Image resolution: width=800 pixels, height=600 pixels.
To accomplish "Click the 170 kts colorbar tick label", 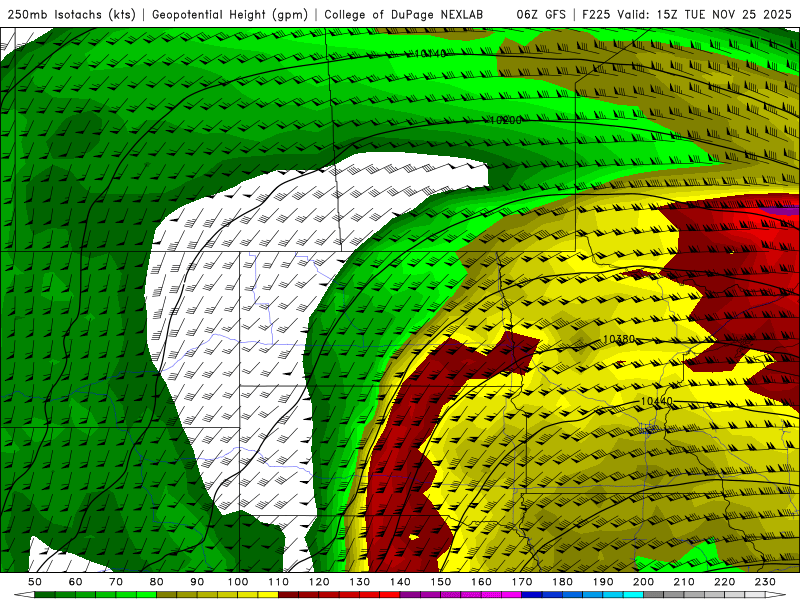I will (x=522, y=582).
